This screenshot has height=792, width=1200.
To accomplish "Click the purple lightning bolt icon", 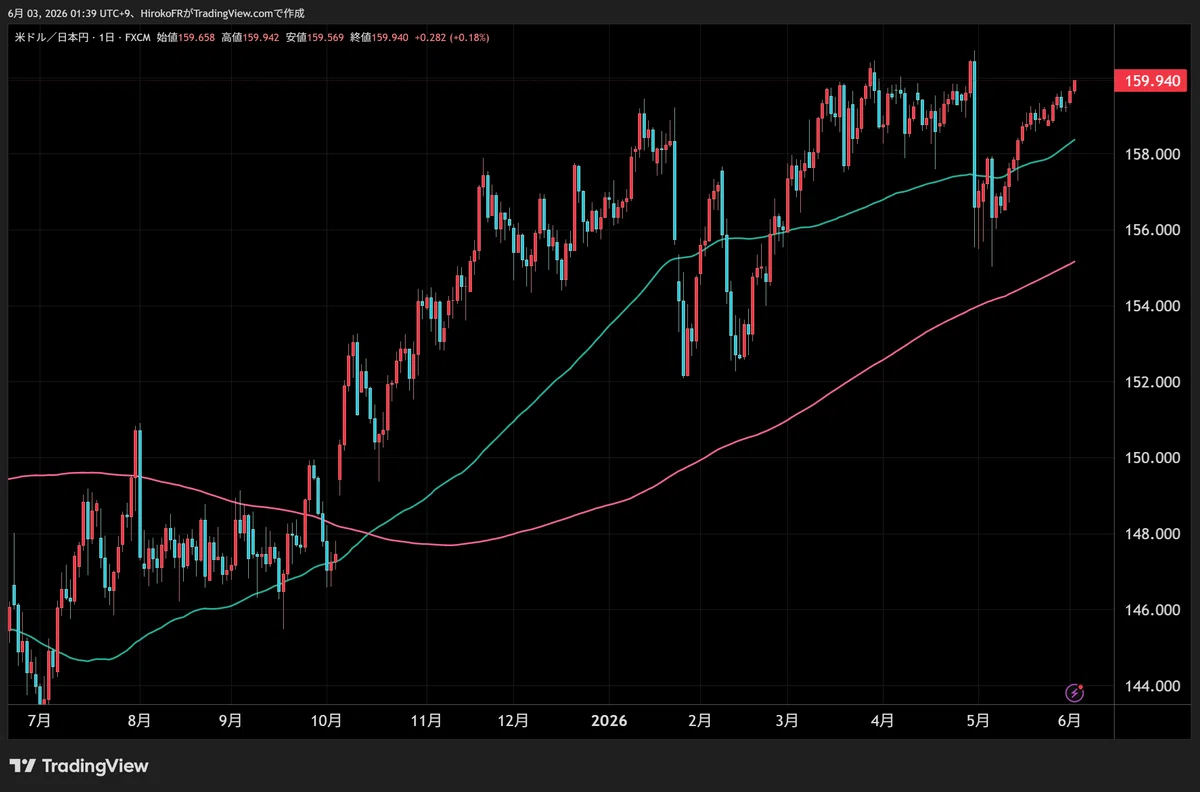I will [1075, 692].
